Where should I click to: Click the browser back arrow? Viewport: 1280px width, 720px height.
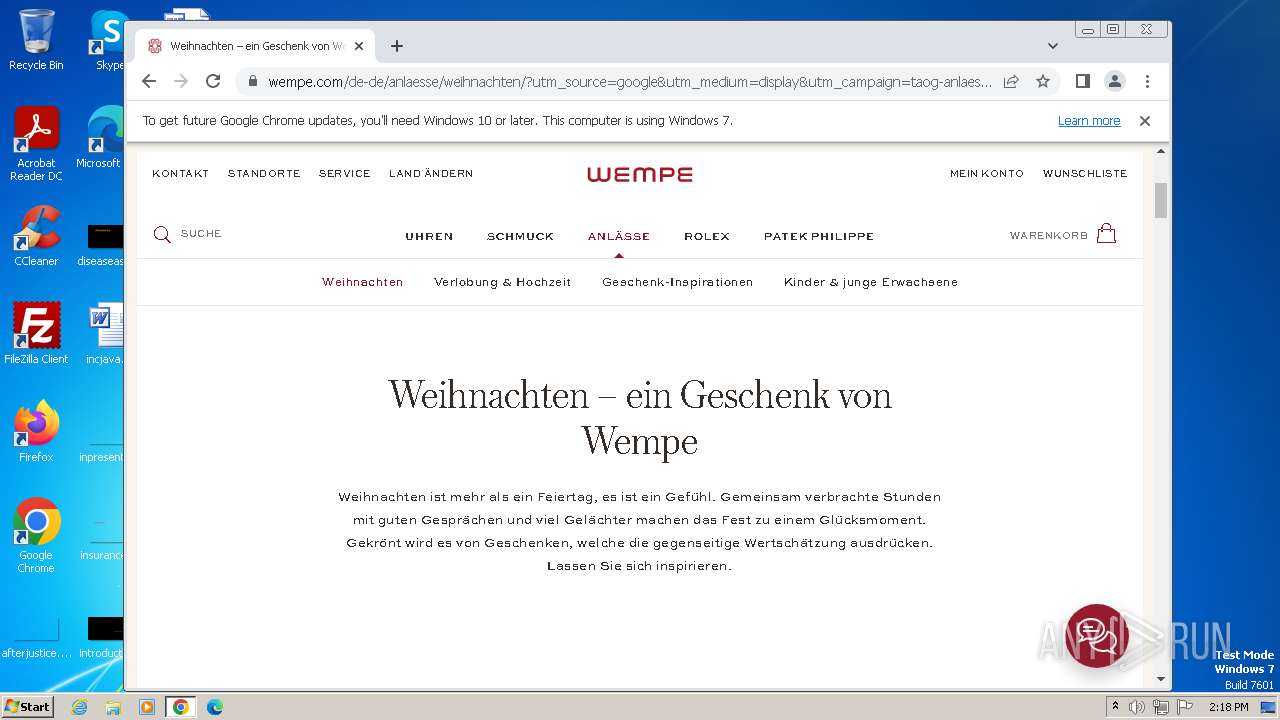[149, 81]
